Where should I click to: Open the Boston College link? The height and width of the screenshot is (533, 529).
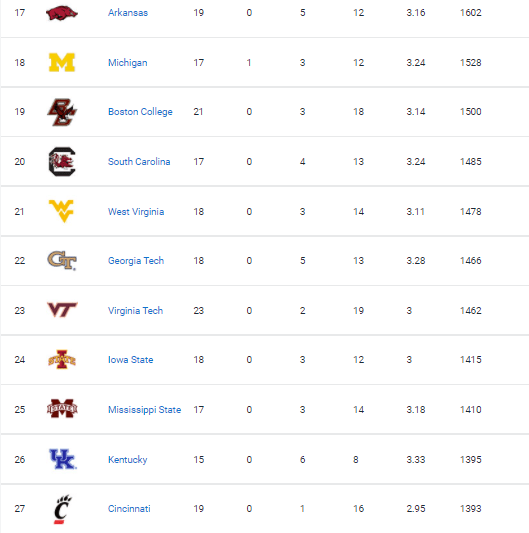point(140,112)
